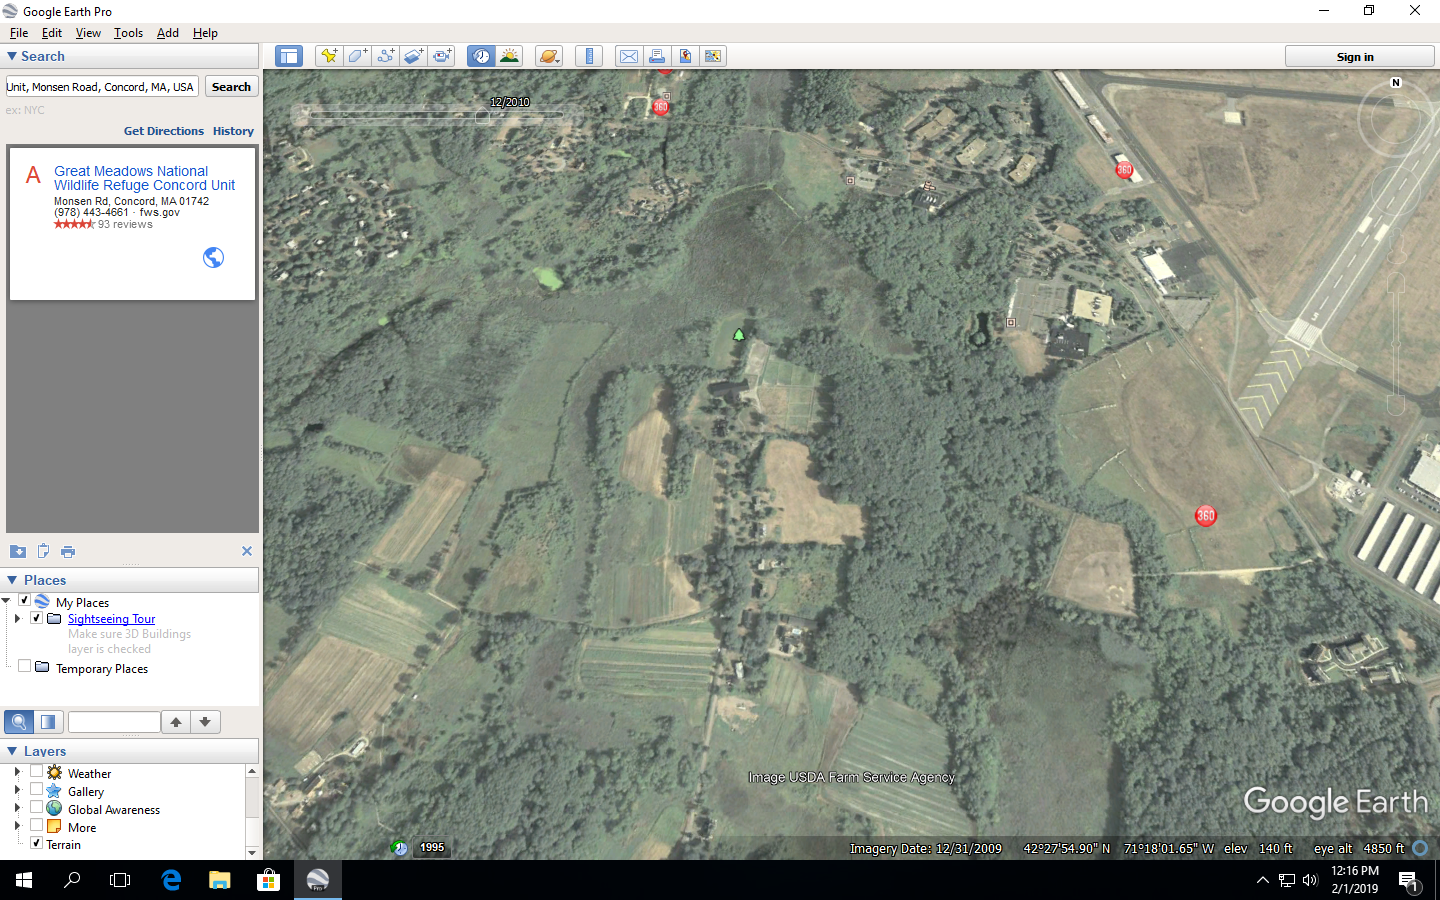1440x900 pixels.
Task: Click the move down arrow in Places
Action: tap(205, 722)
